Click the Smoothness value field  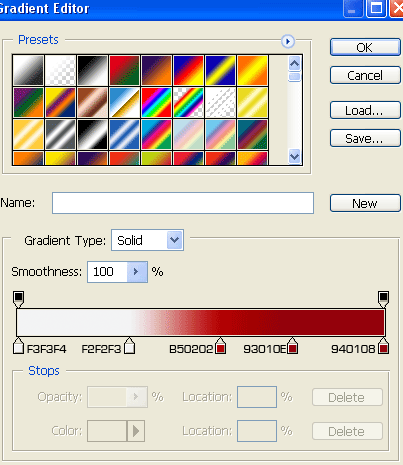pyautogui.click(x=107, y=272)
